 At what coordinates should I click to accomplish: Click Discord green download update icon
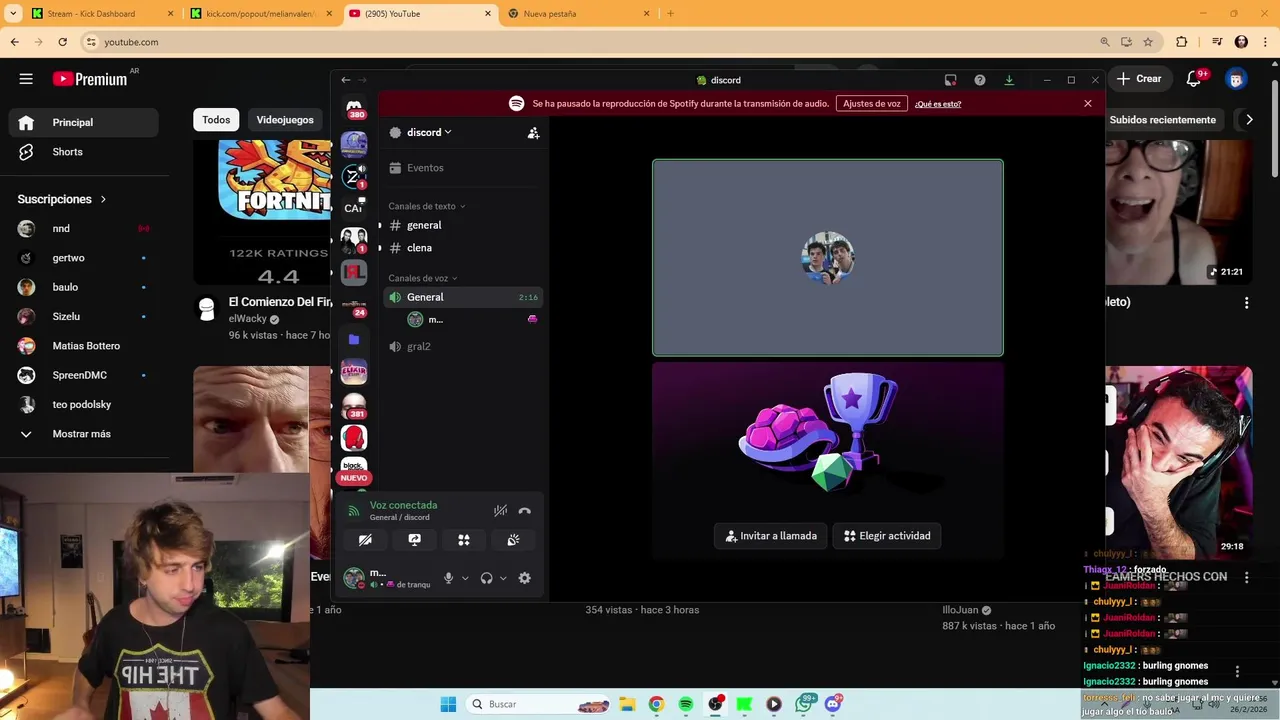pos(1009,80)
